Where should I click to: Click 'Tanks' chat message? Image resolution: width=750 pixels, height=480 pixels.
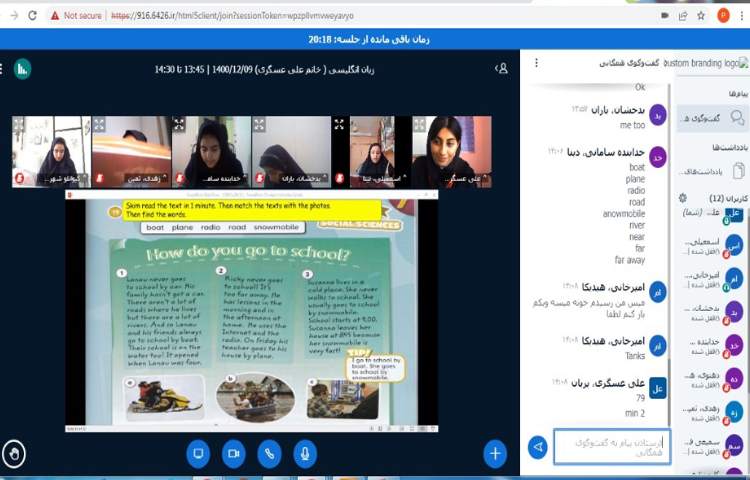[635, 356]
